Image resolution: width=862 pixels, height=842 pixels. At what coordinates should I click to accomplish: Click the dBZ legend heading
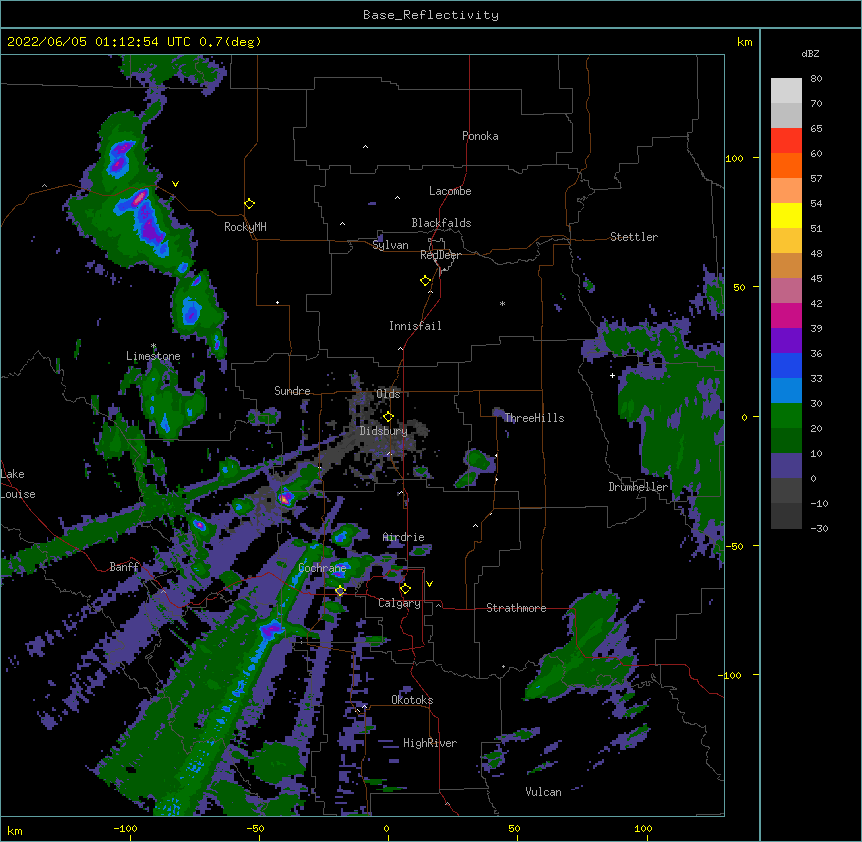point(810,53)
